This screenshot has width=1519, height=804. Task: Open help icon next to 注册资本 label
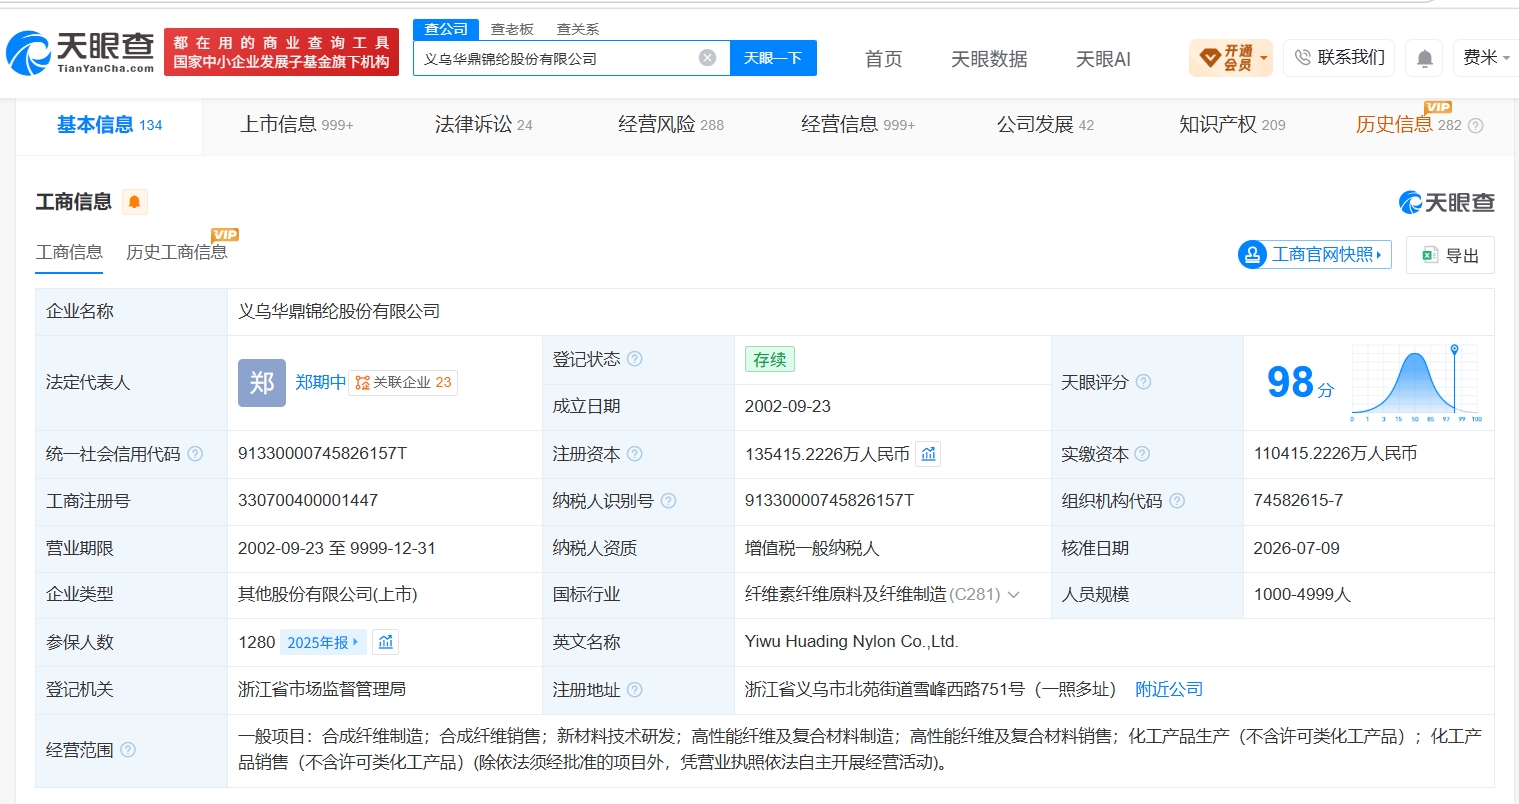pos(634,454)
